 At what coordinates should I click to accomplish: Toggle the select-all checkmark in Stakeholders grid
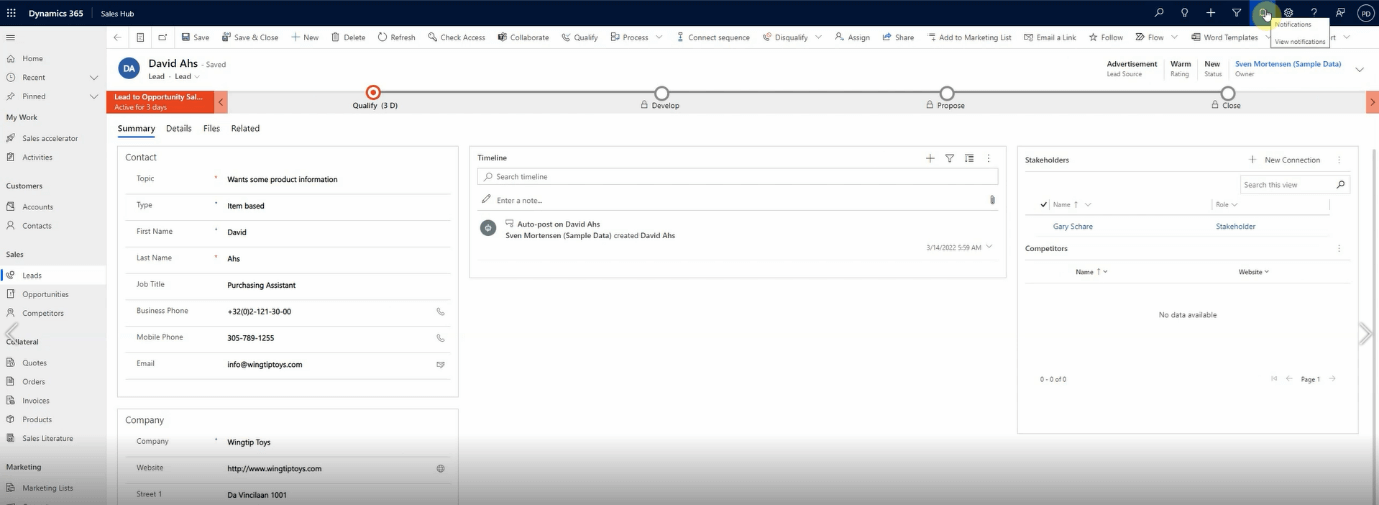[1044, 204]
